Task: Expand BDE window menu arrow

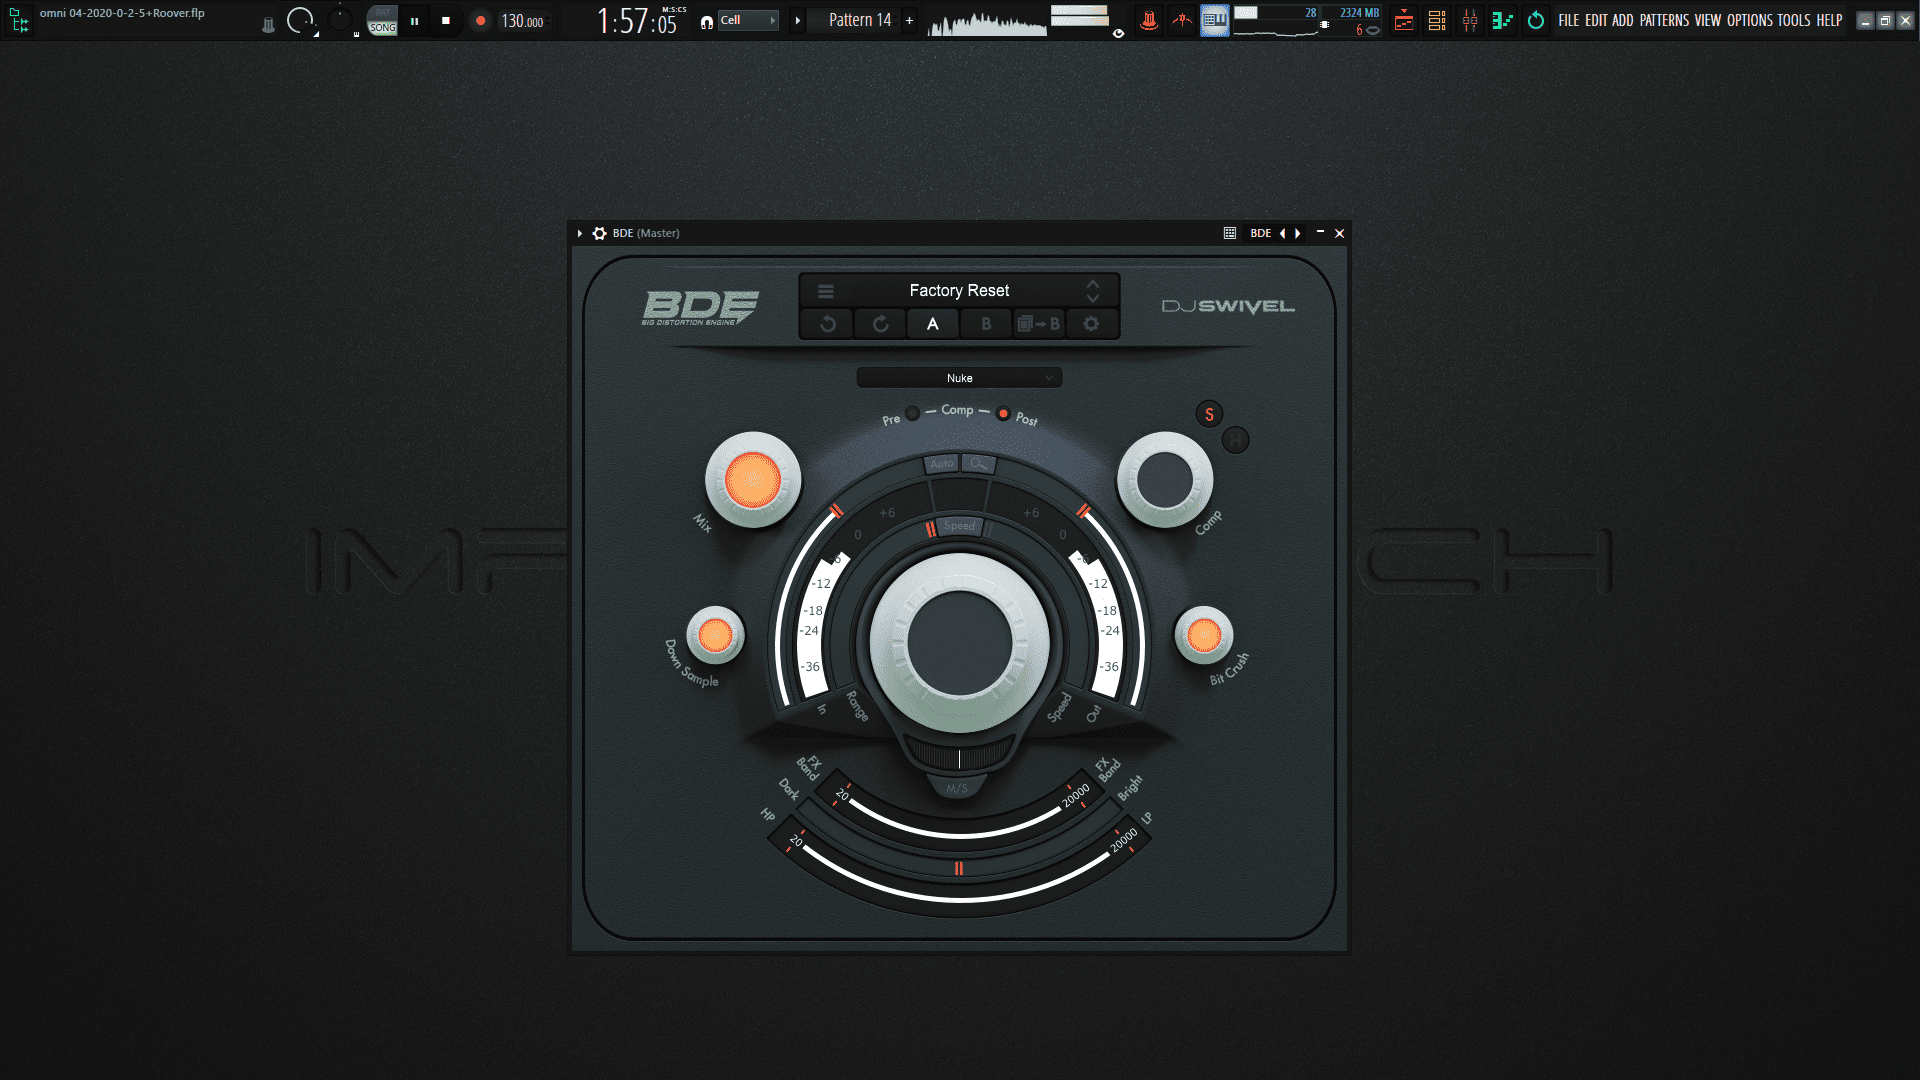Action: pos(579,233)
